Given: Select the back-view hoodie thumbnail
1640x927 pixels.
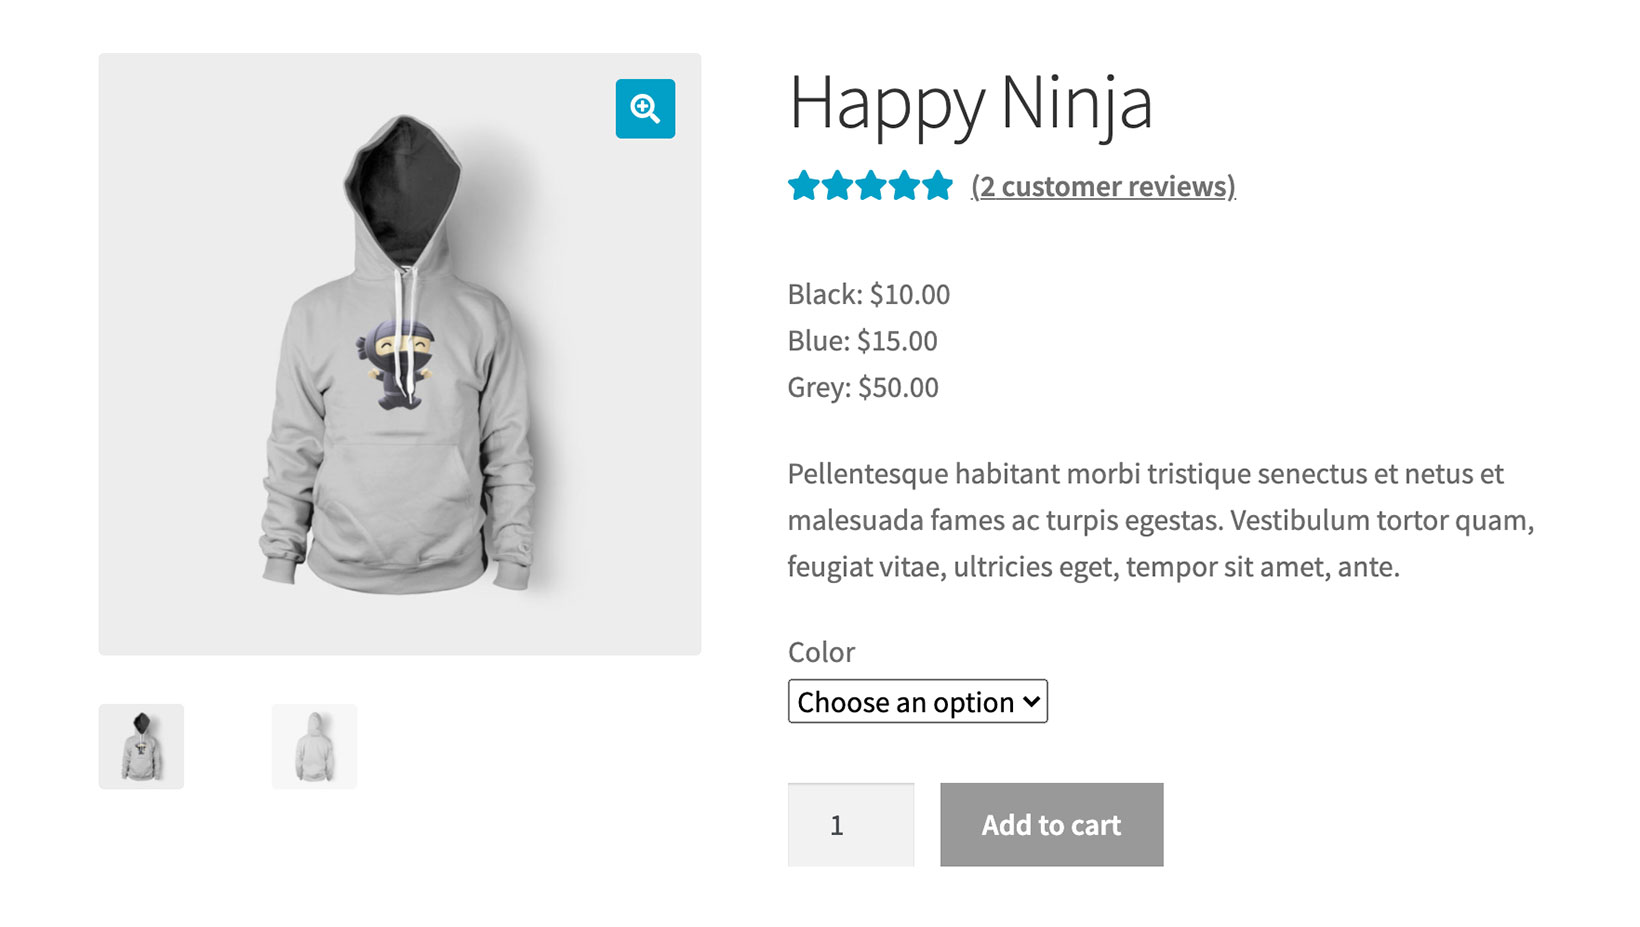Looking at the screenshot, I should 314,746.
